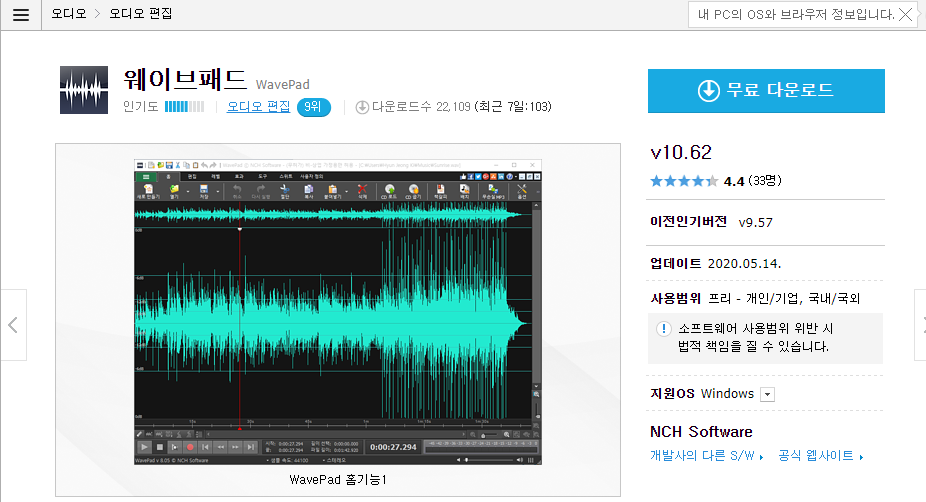Screen dimensions: 926x502
Task: Visit the 공식 웹사이트 link
Action: (x=820, y=455)
